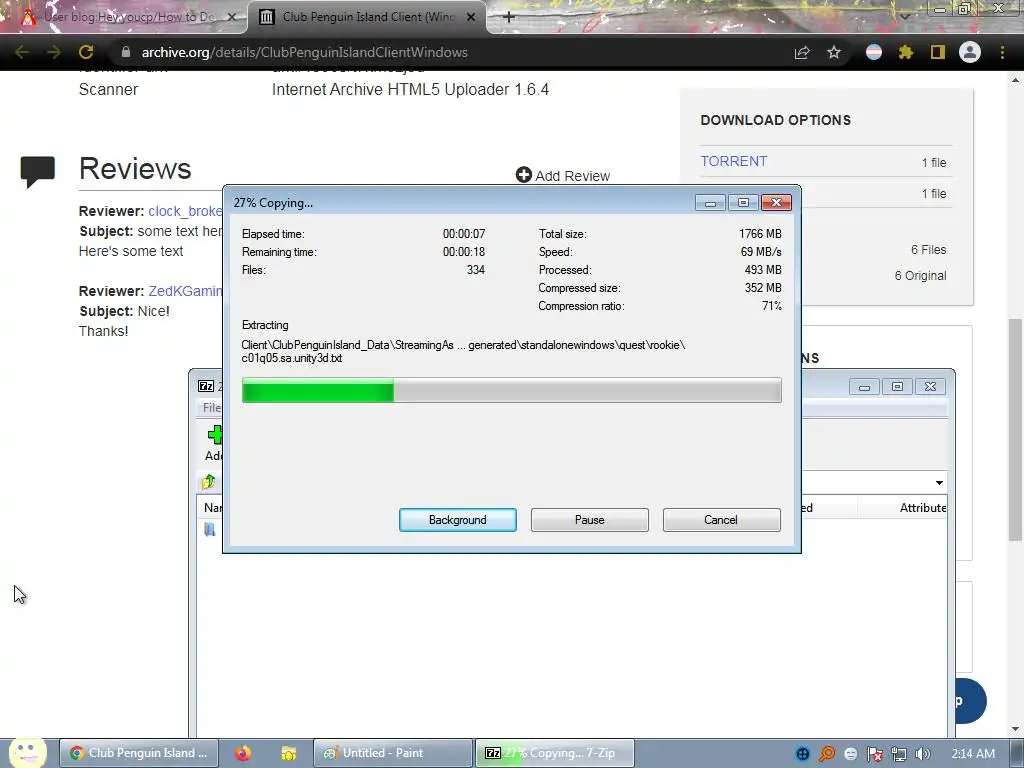Open the TORRENT download option
1024x768 pixels.
(734, 161)
